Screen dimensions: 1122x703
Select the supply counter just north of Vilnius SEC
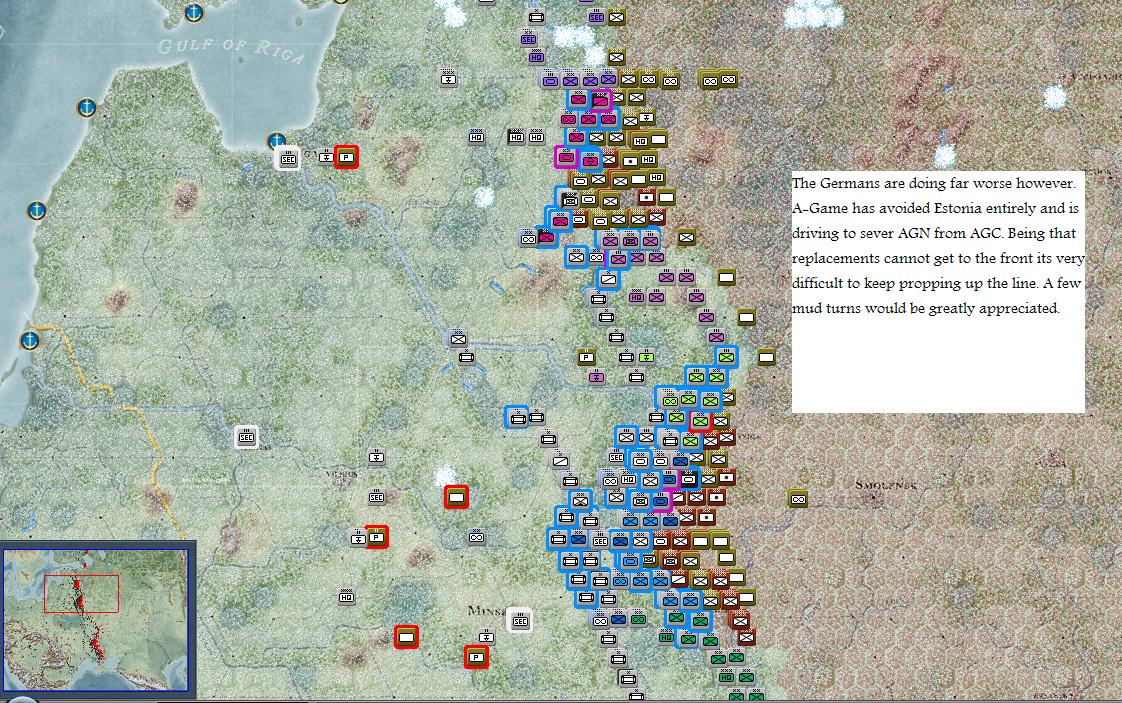click(376, 457)
